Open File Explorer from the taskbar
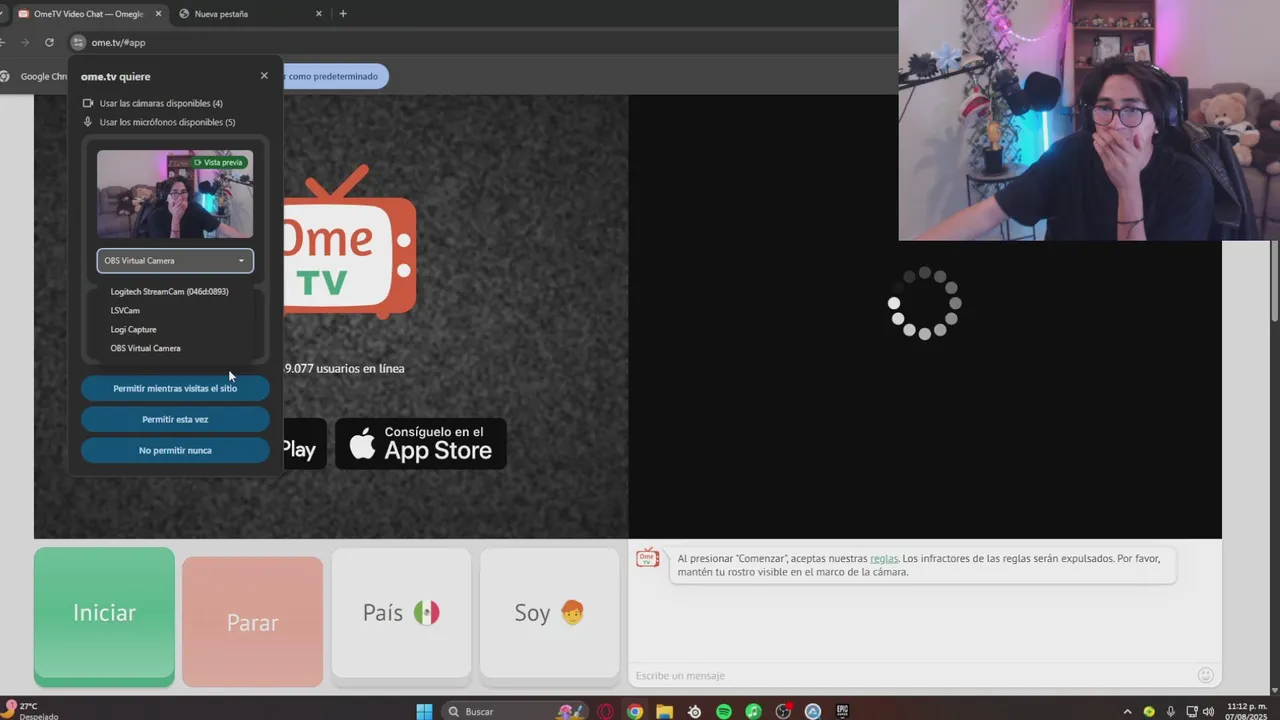1280x720 pixels. [x=665, y=711]
